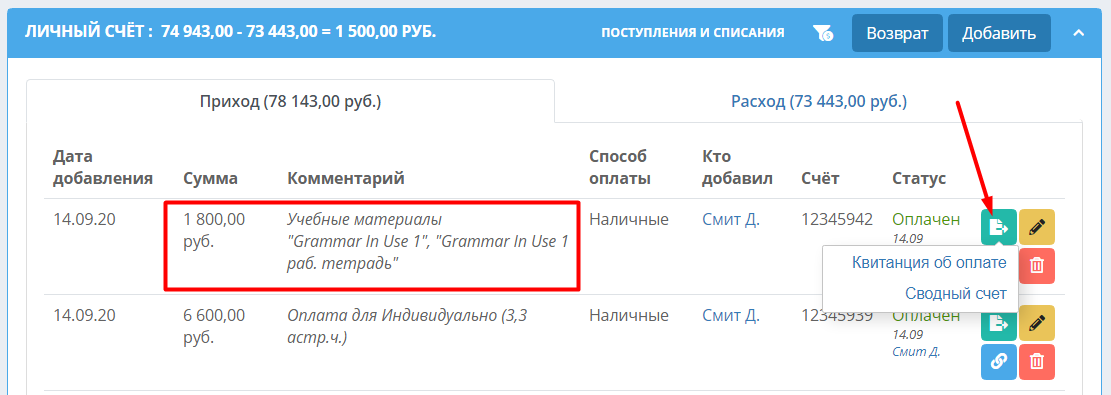Delete the 1 800,00 руб. payment with trash icon
The image size is (1111, 395).
coord(1037,265)
